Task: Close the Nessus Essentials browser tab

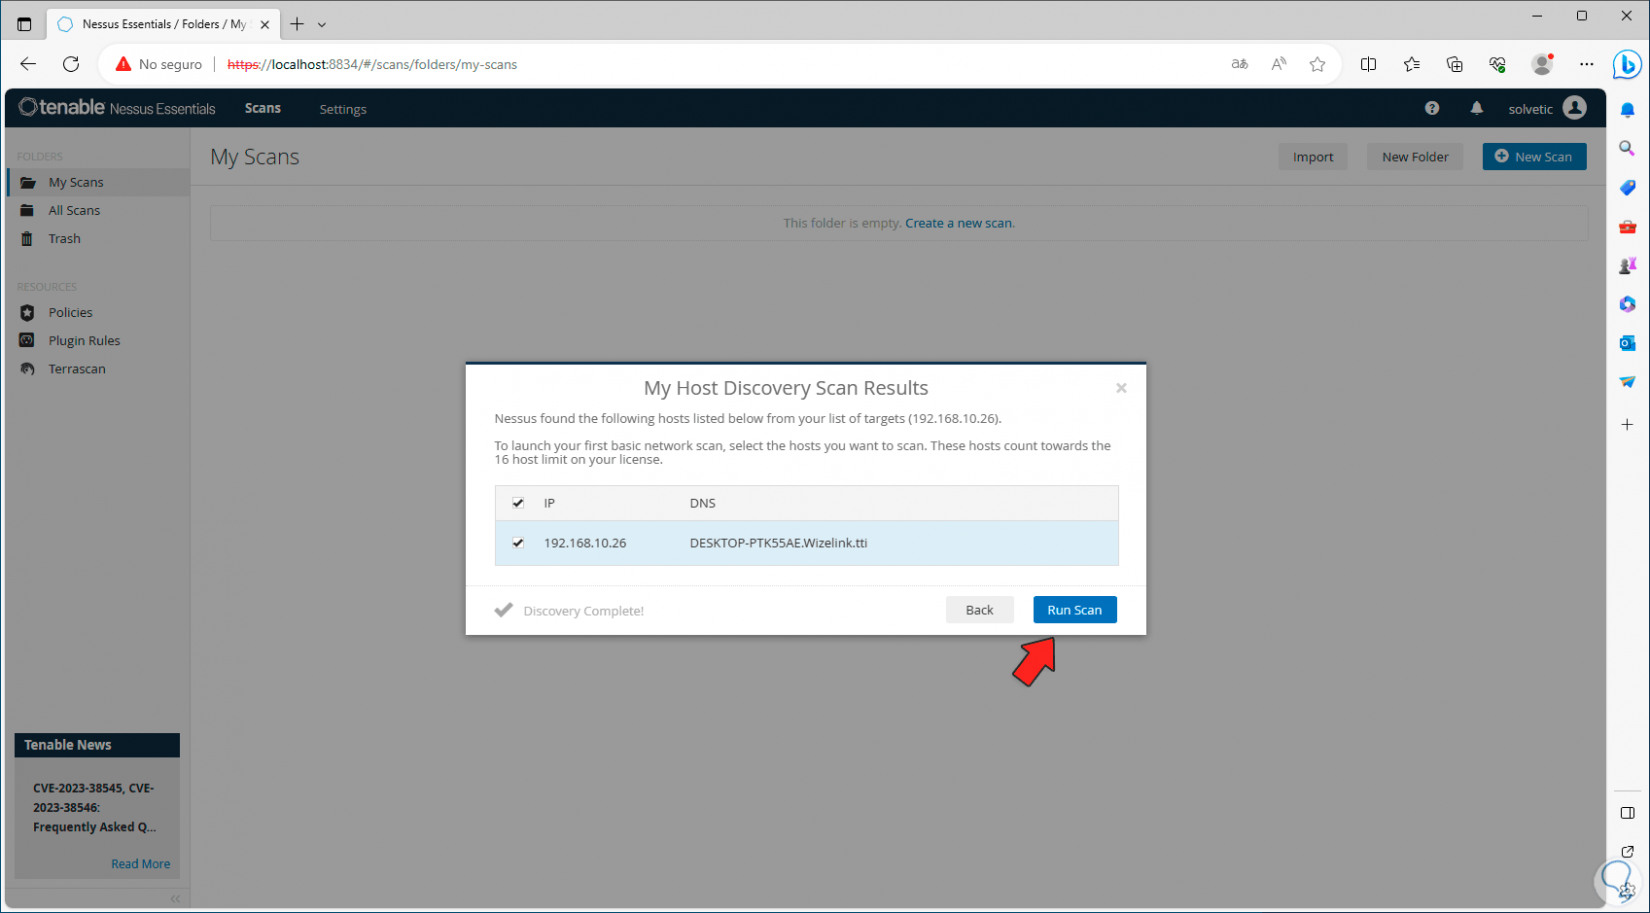Action: [265, 24]
